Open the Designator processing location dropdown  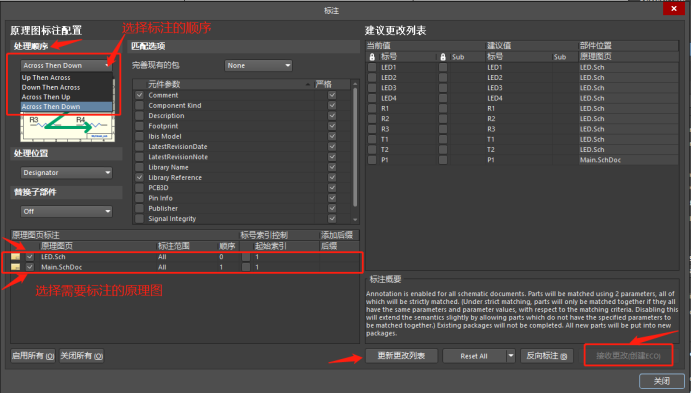(x=66, y=173)
